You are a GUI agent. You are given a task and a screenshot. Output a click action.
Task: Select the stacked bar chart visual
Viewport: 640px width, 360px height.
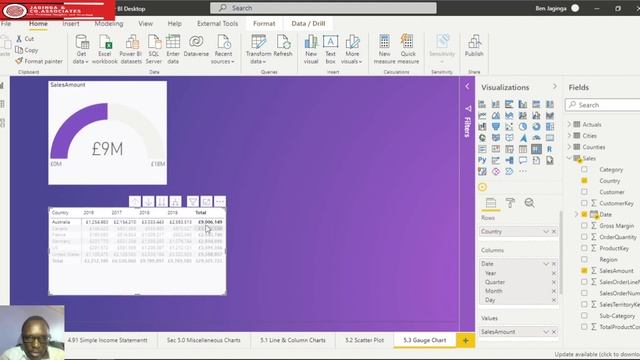[x=482, y=104]
